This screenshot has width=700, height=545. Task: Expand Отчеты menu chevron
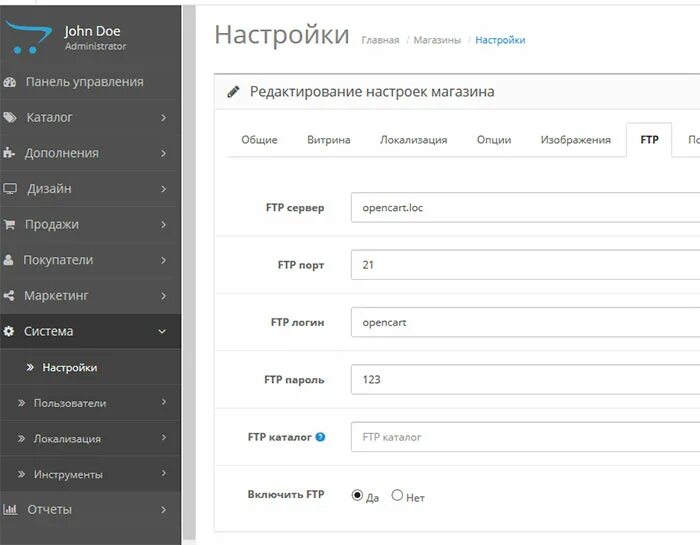click(x=163, y=509)
